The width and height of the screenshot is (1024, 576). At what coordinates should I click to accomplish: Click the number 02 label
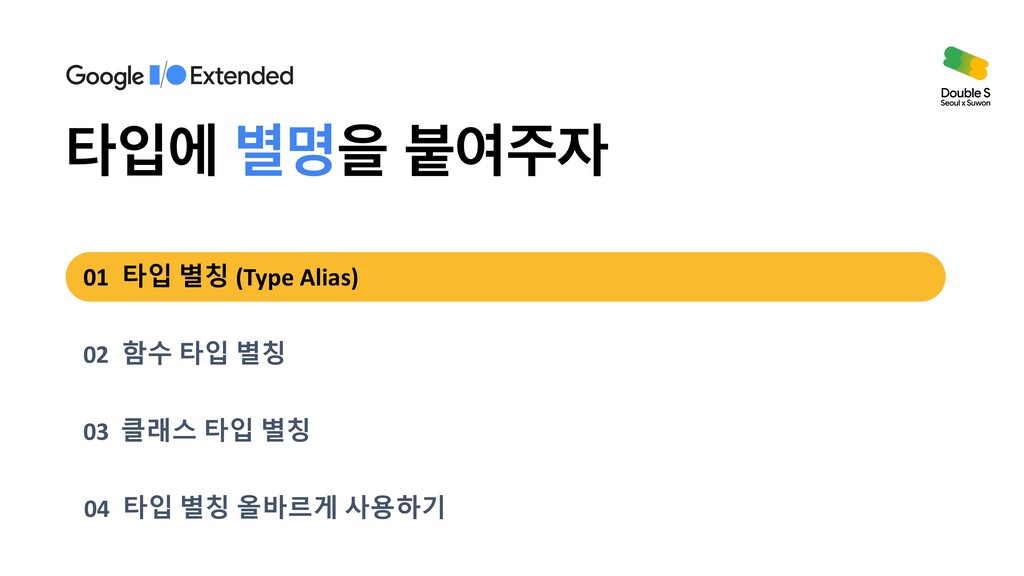tap(95, 355)
